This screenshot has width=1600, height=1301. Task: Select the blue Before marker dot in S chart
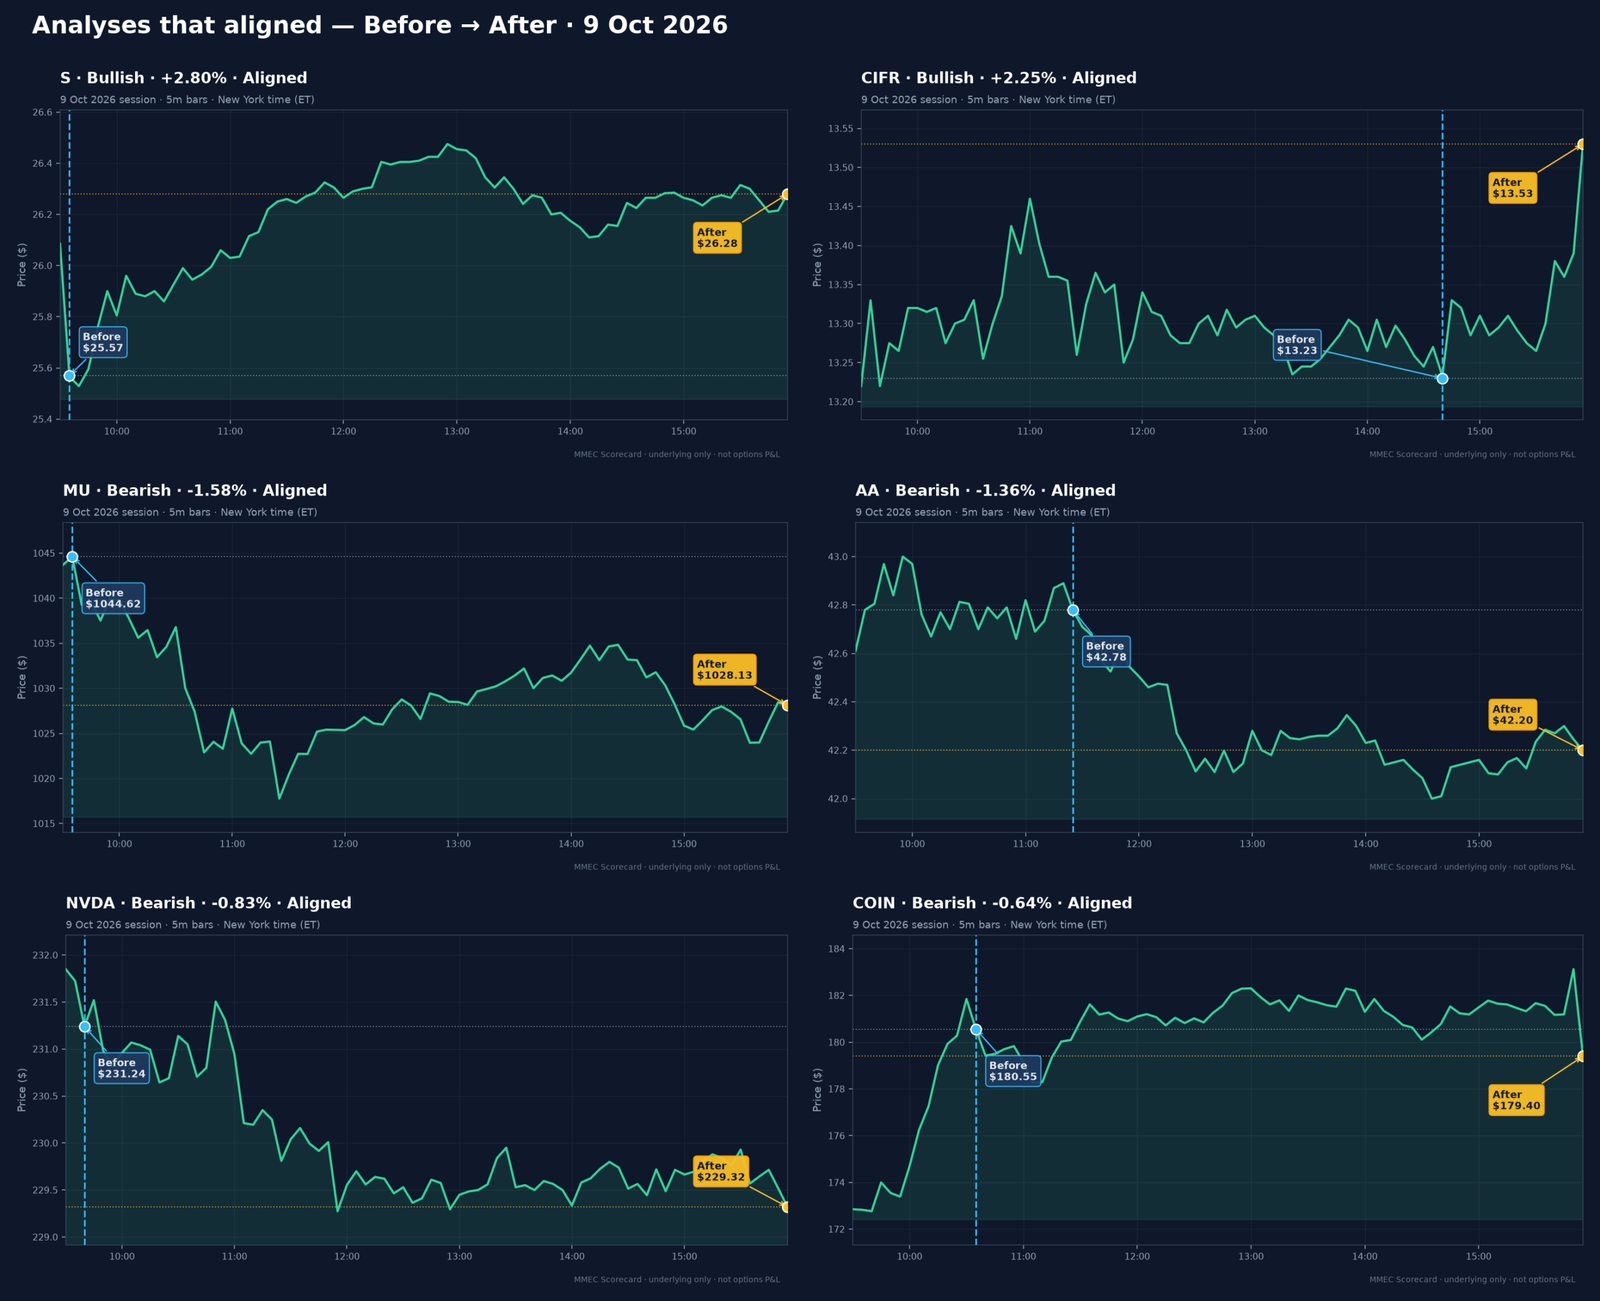click(x=69, y=376)
